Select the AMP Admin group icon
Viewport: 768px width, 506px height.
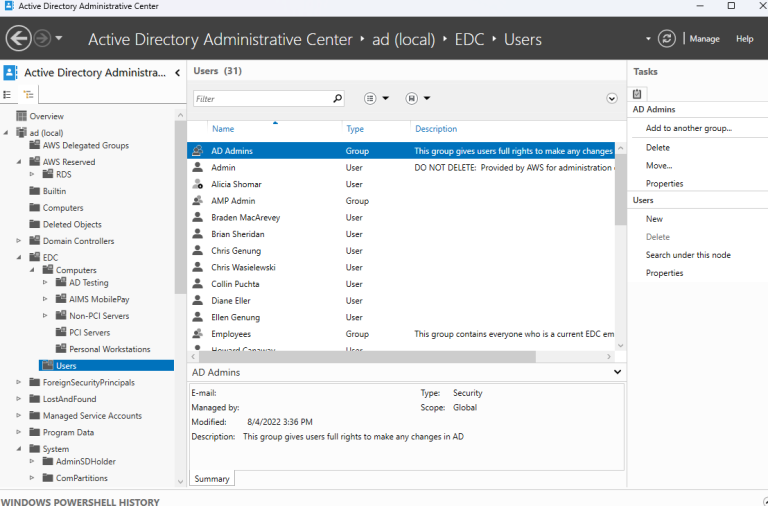[x=197, y=201]
